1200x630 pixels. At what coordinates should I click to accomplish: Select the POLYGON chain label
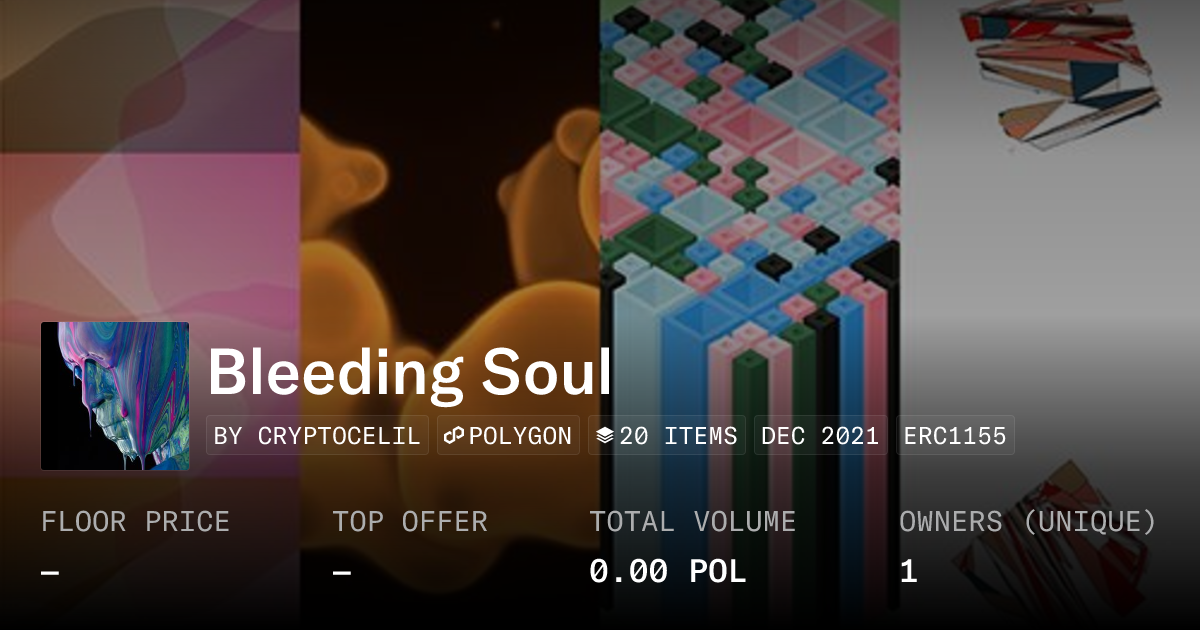(x=520, y=436)
